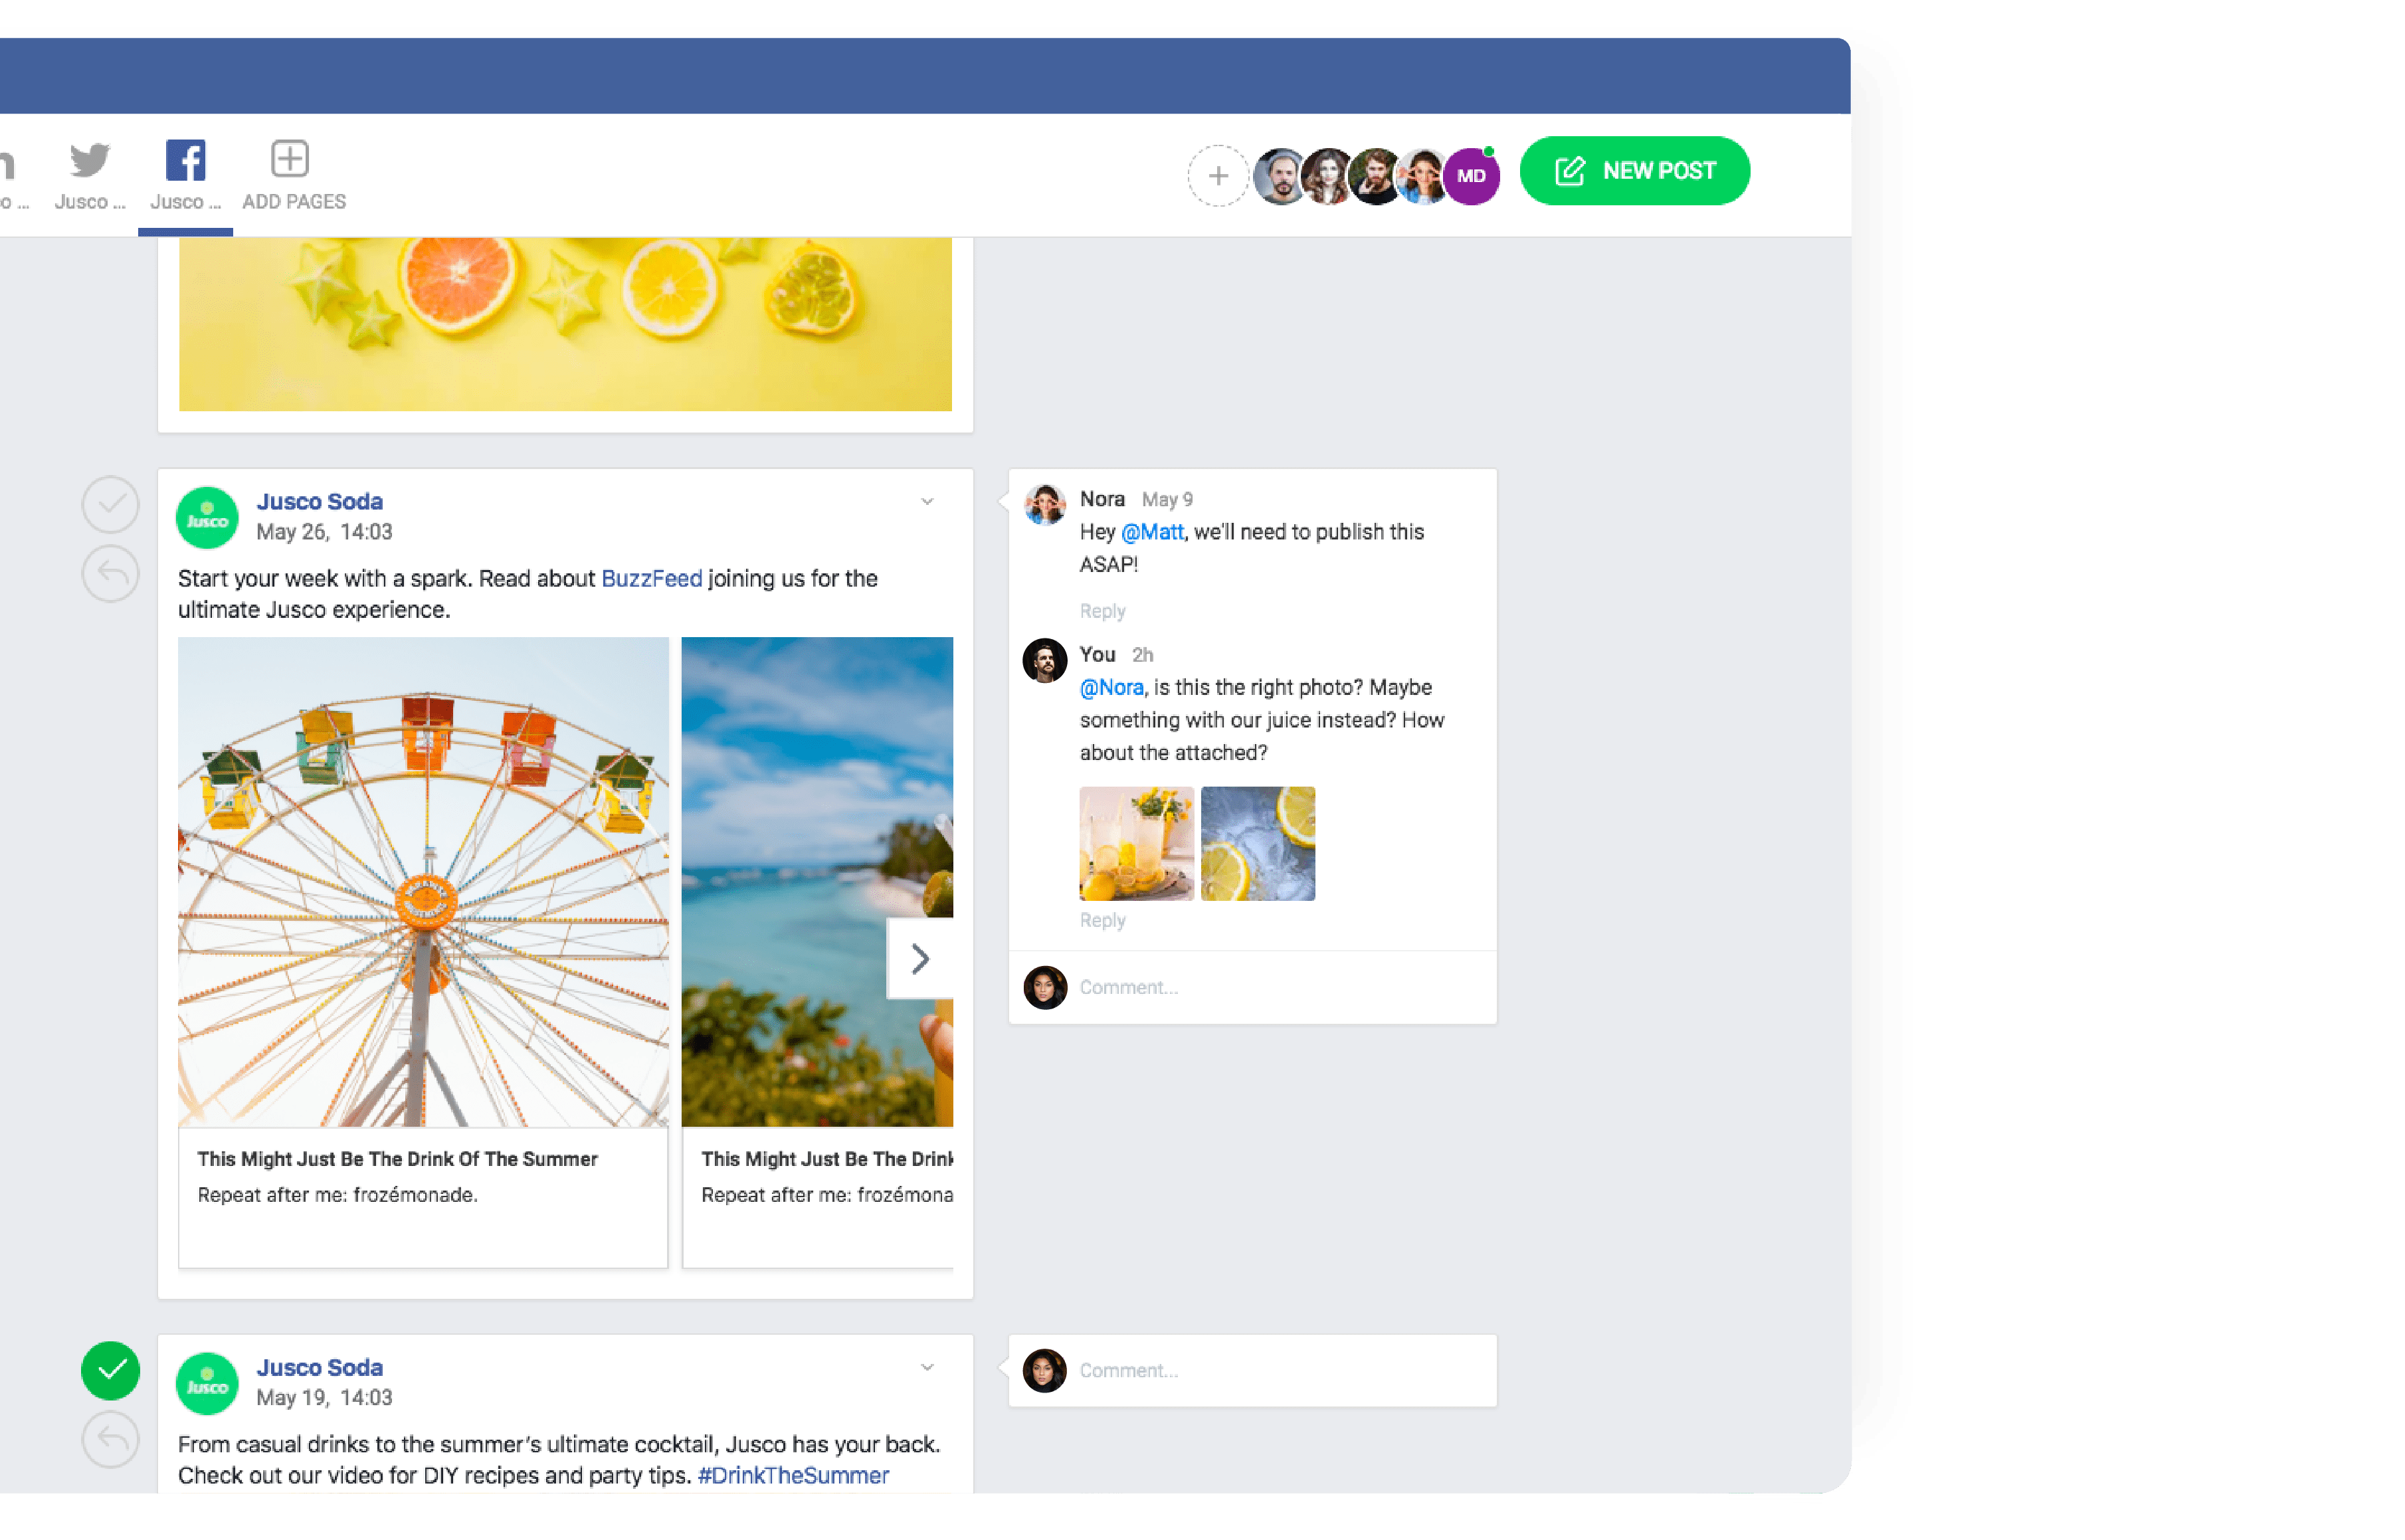Expand options chevron on May 19 post
The height and width of the screenshot is (1540, 2405).
(x=926, y=1367)
